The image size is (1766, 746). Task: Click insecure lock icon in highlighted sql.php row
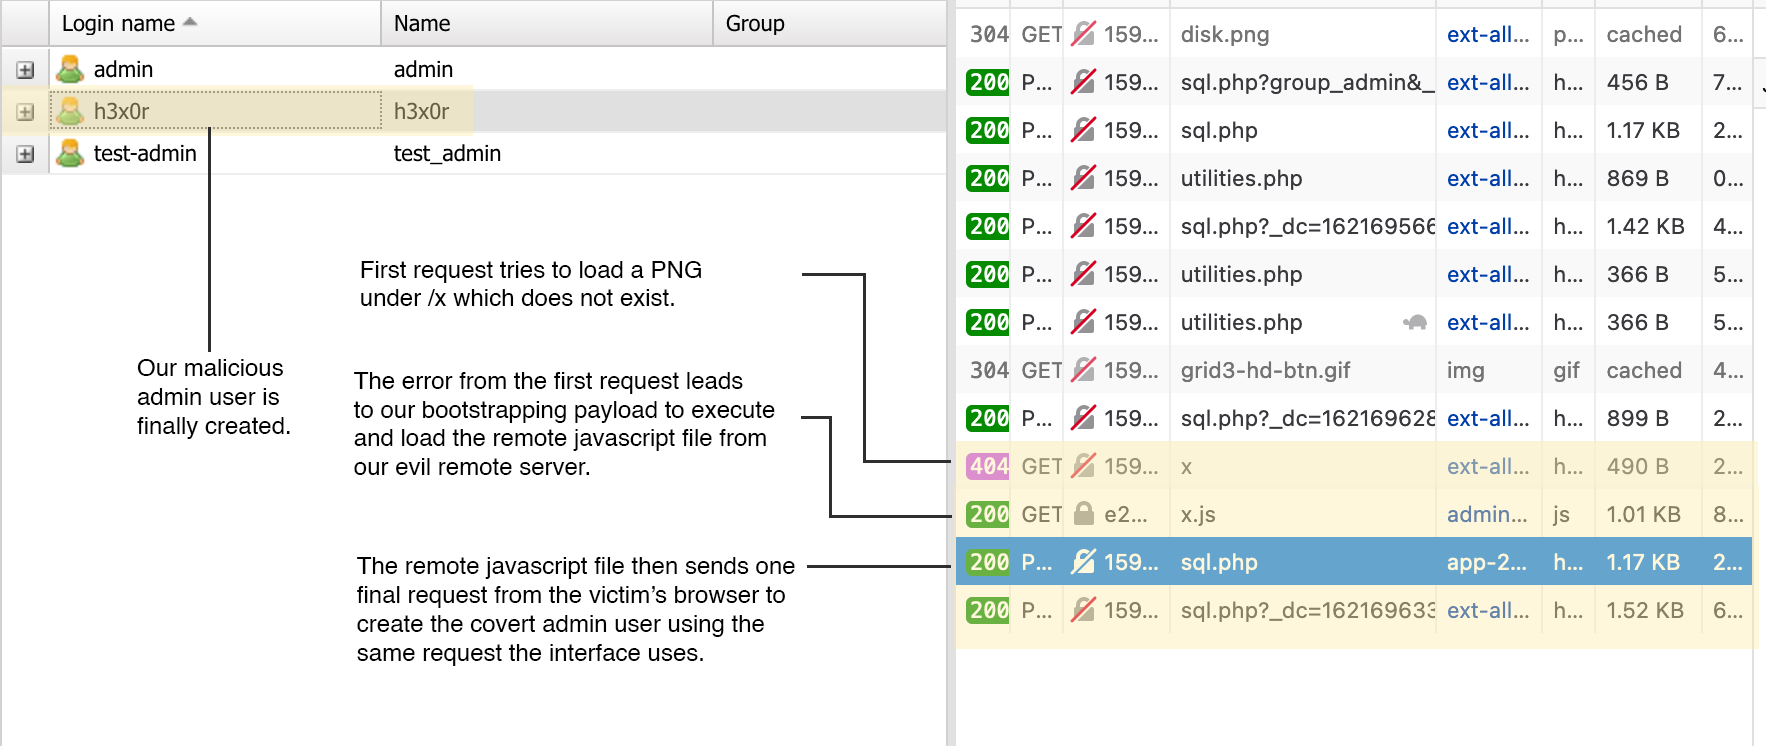click(x=1083, y=562)
